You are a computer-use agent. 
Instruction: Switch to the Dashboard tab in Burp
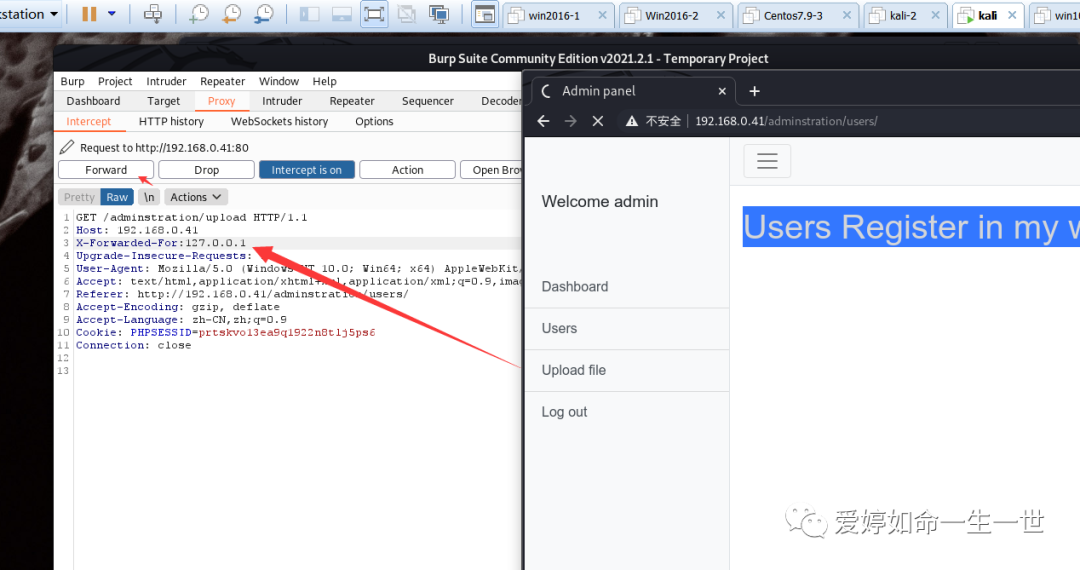[x=93, y=101]
